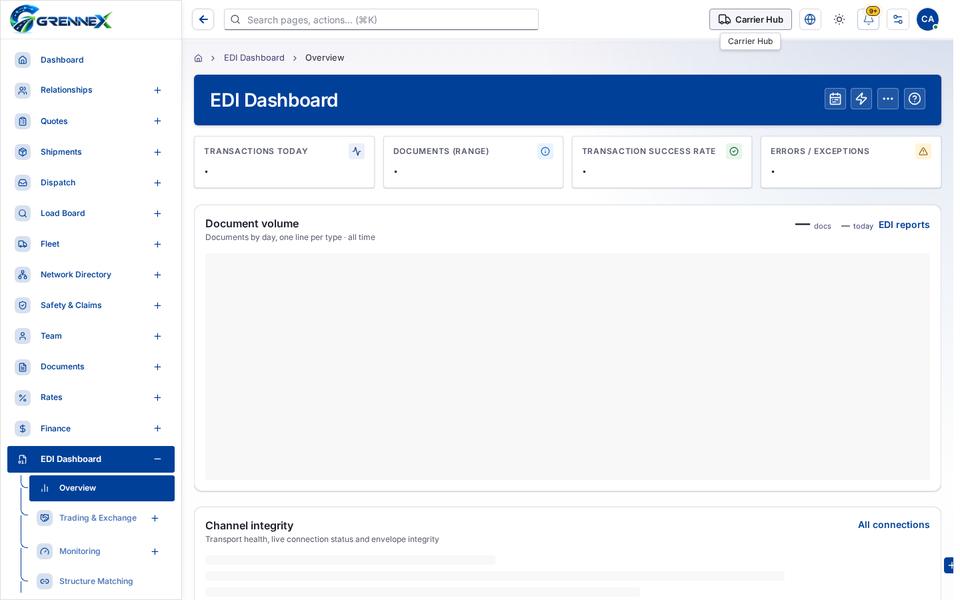Viewport: 960px width, 600px height.
Task: Open the All connections link
Action: [x=893, y=525]
